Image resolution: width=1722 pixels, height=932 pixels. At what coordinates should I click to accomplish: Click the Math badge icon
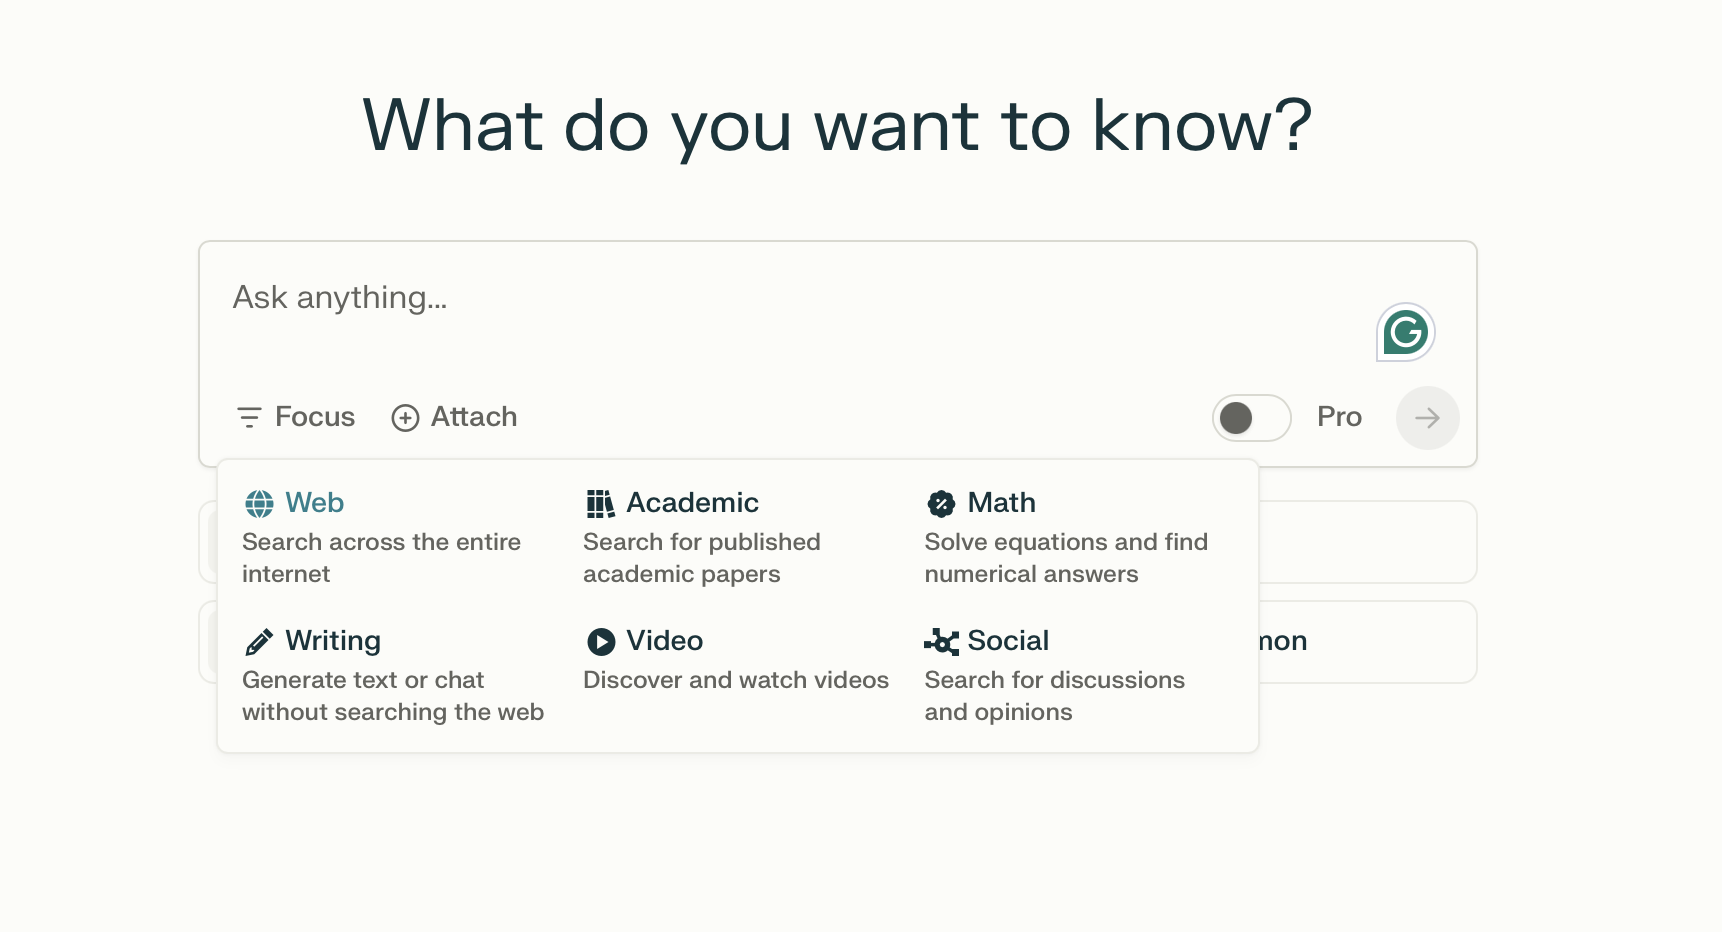pyautogui.click(x=941, y=504)
